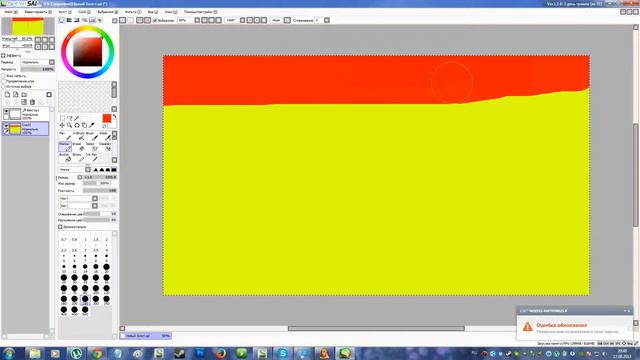640x360 pixels.
Task: Select the Move tool
Action: [x=62, y=125]
